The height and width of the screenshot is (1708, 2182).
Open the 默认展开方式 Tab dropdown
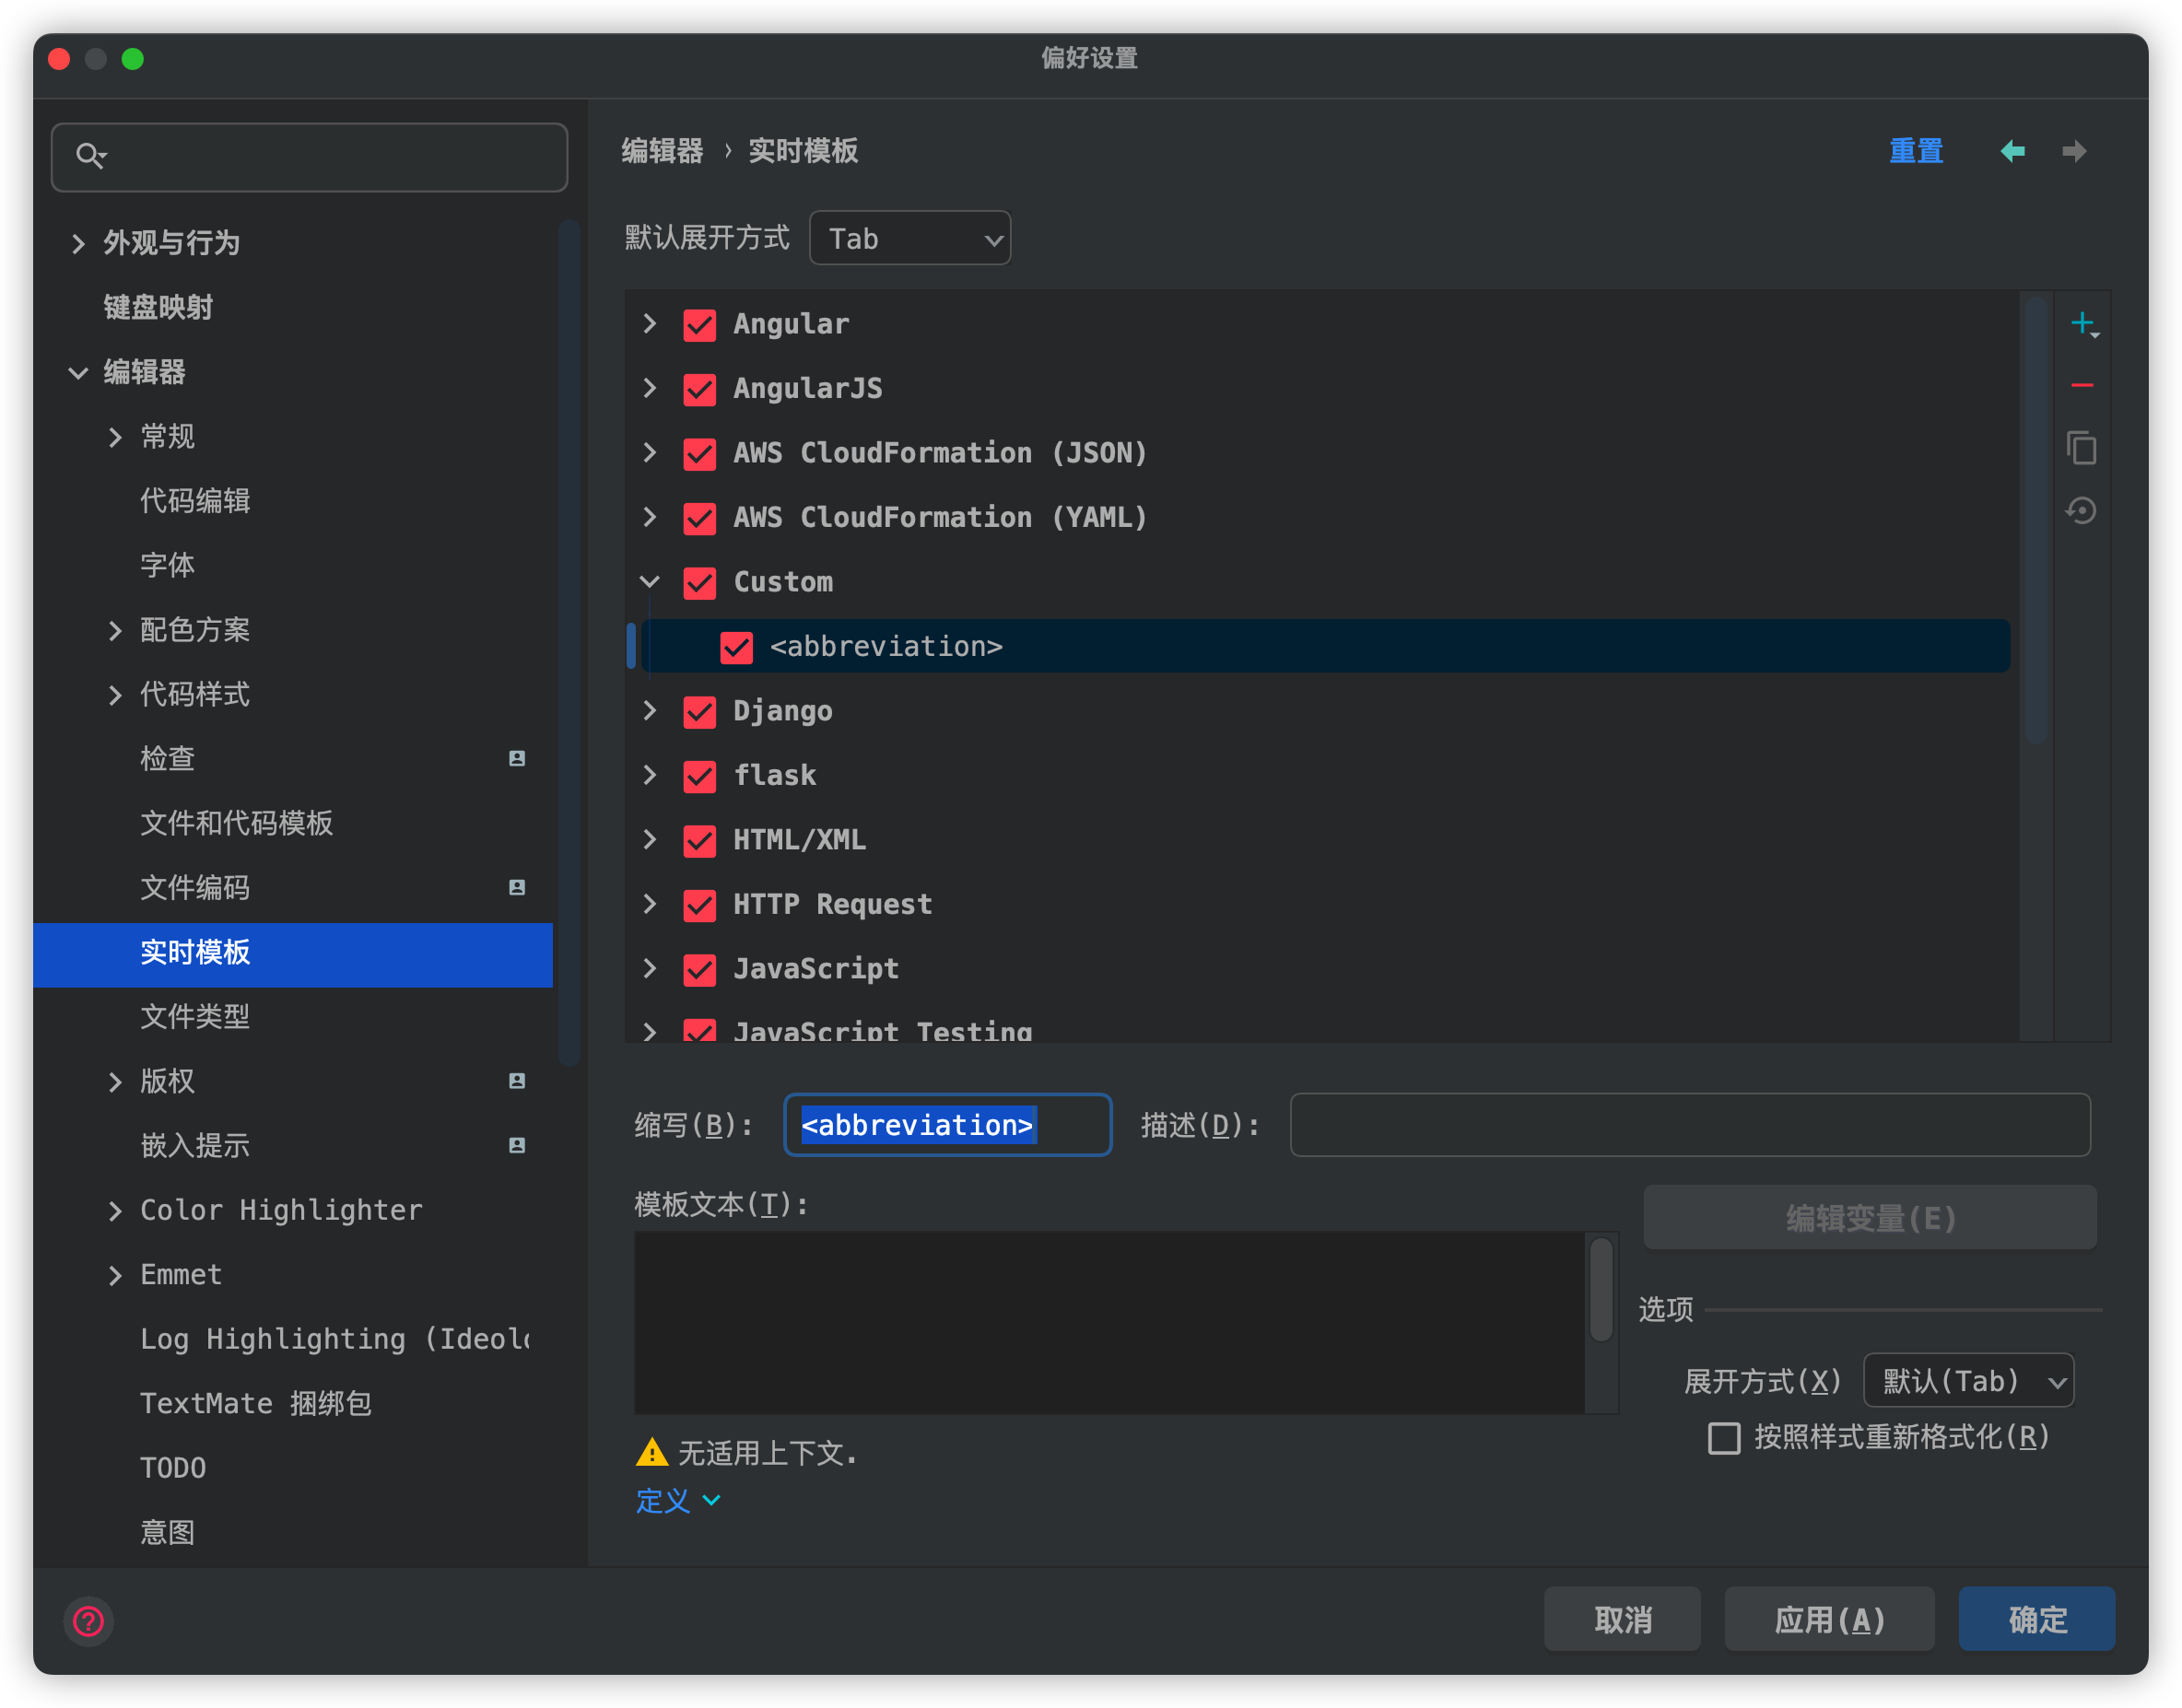click(909, 239)
